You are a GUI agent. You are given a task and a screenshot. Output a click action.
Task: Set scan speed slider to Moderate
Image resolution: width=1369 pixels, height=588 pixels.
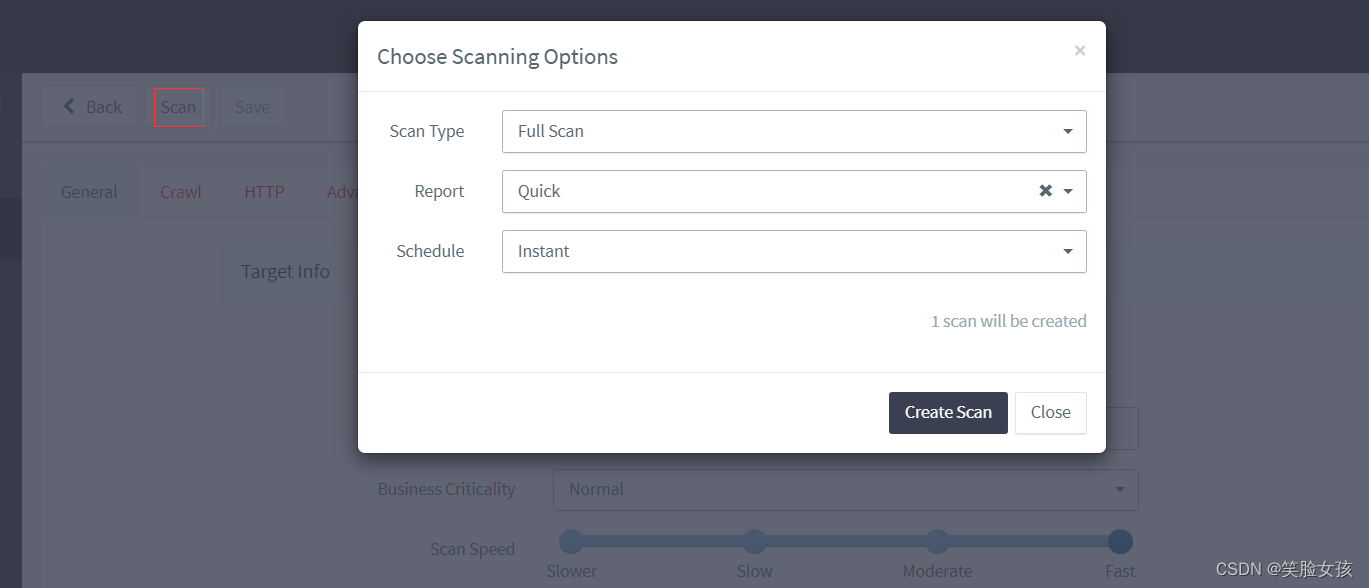(x=937, y=541)
